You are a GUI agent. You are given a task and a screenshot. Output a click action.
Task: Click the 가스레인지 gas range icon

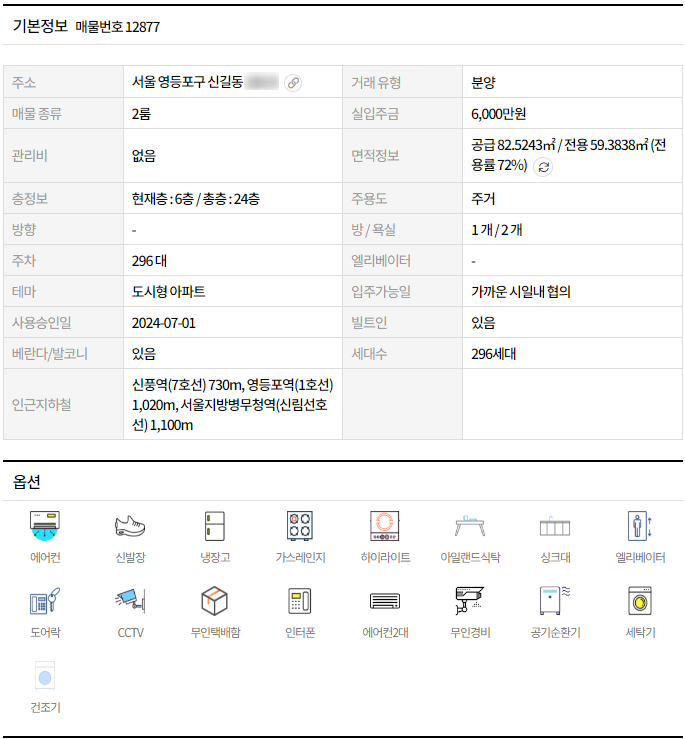pyautogui.click(x=300, y=526)
